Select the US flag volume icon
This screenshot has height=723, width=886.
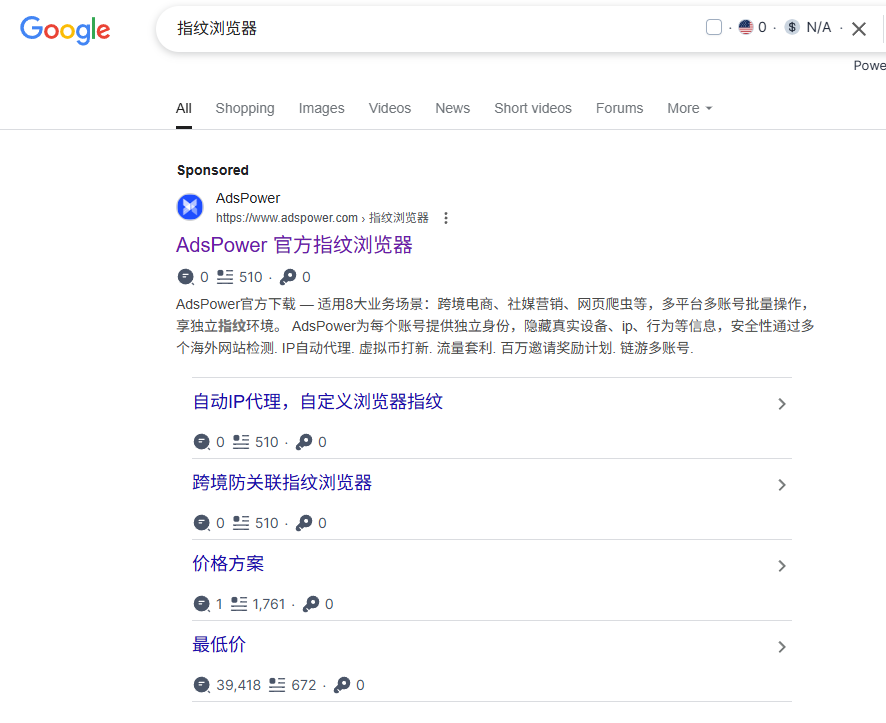(746, 27)
